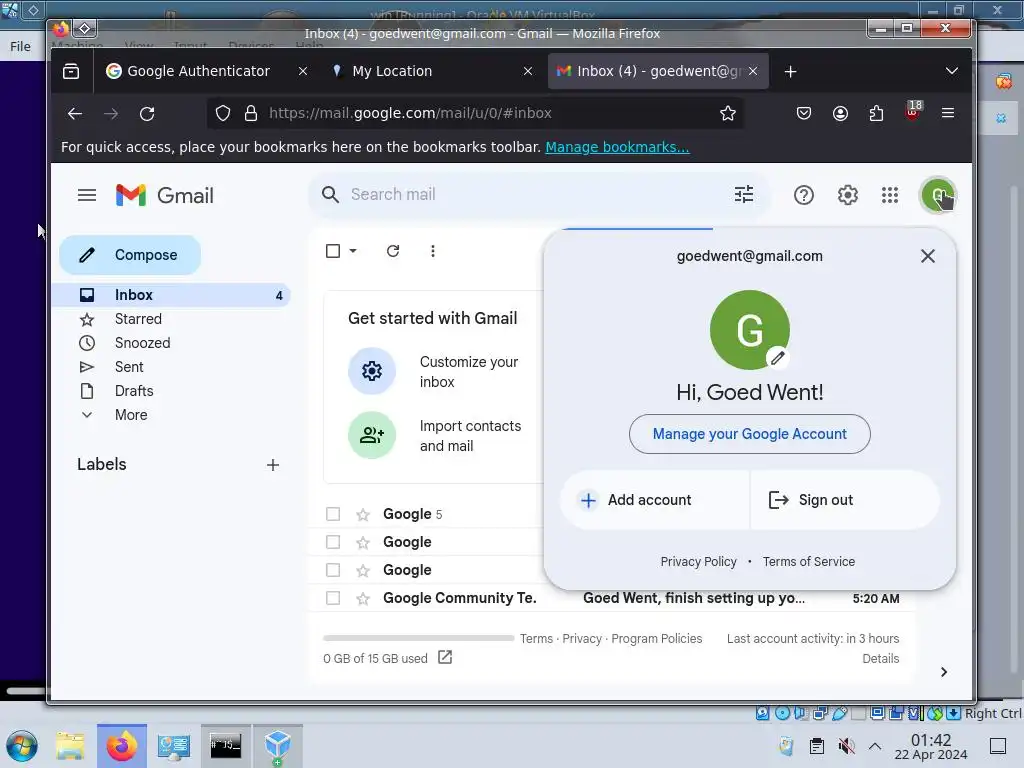Expand side panel arrow at bottom right
This screenshot has height=768, width=1024.
pos(944,672)
